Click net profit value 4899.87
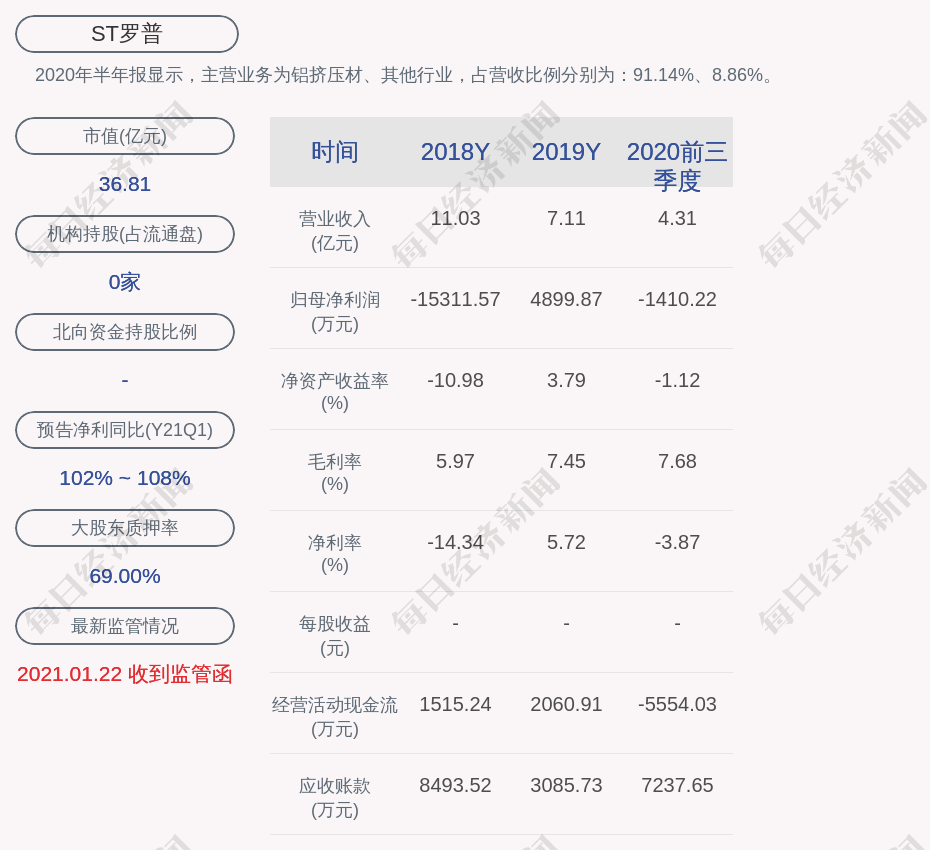The image size is (930, 850). click(x=566, y=299)
